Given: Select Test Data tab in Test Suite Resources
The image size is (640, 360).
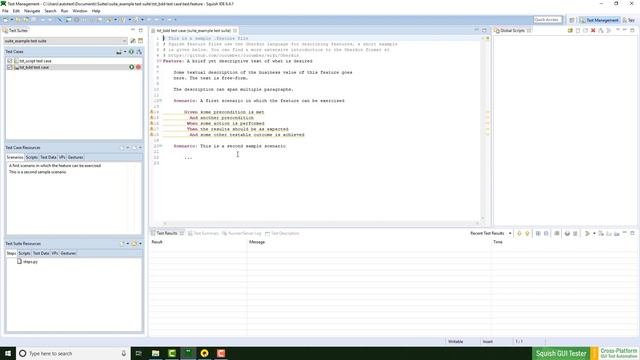Looking at the screenshot, I should (x=41, y=253).
